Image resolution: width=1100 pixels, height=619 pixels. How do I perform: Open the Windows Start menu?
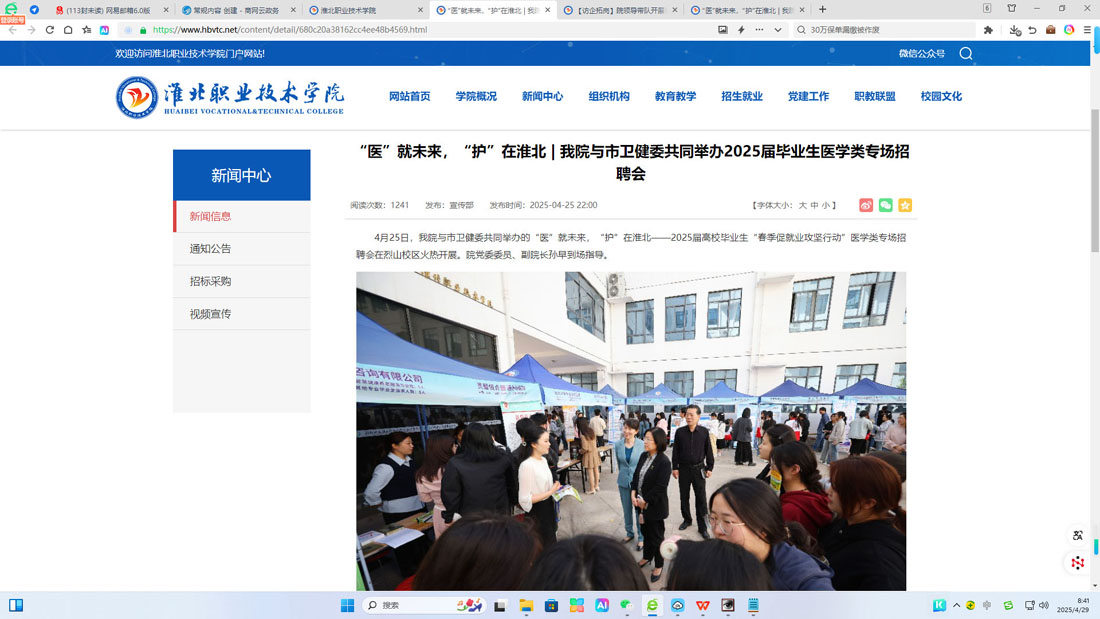[x=347, y=605]
